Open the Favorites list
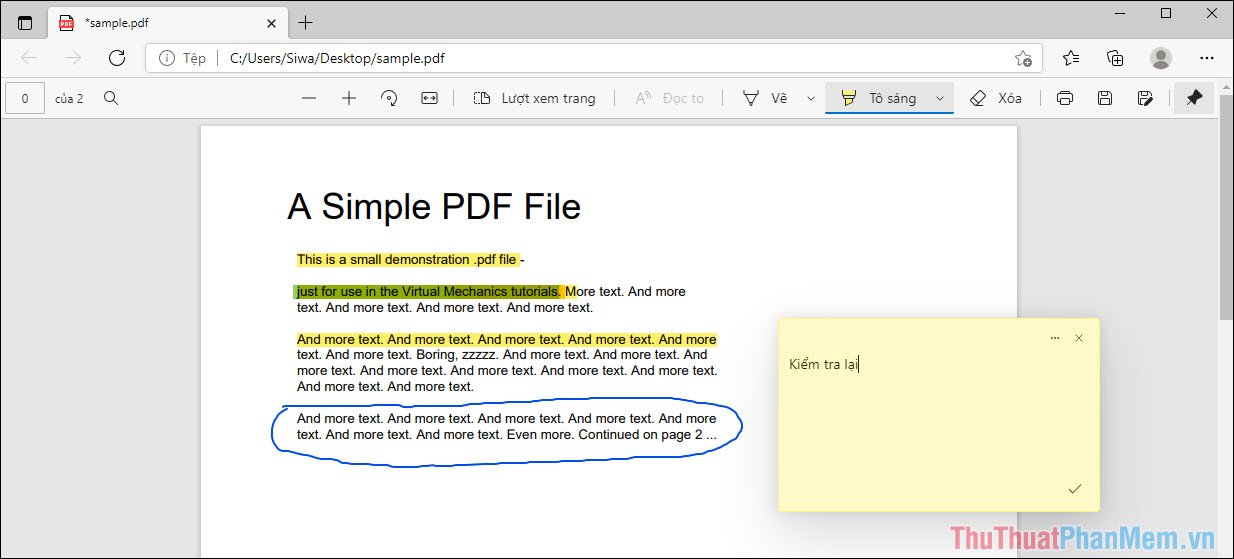Image resolution: width=1234 pixels, height=559 pixels. 1072,58
